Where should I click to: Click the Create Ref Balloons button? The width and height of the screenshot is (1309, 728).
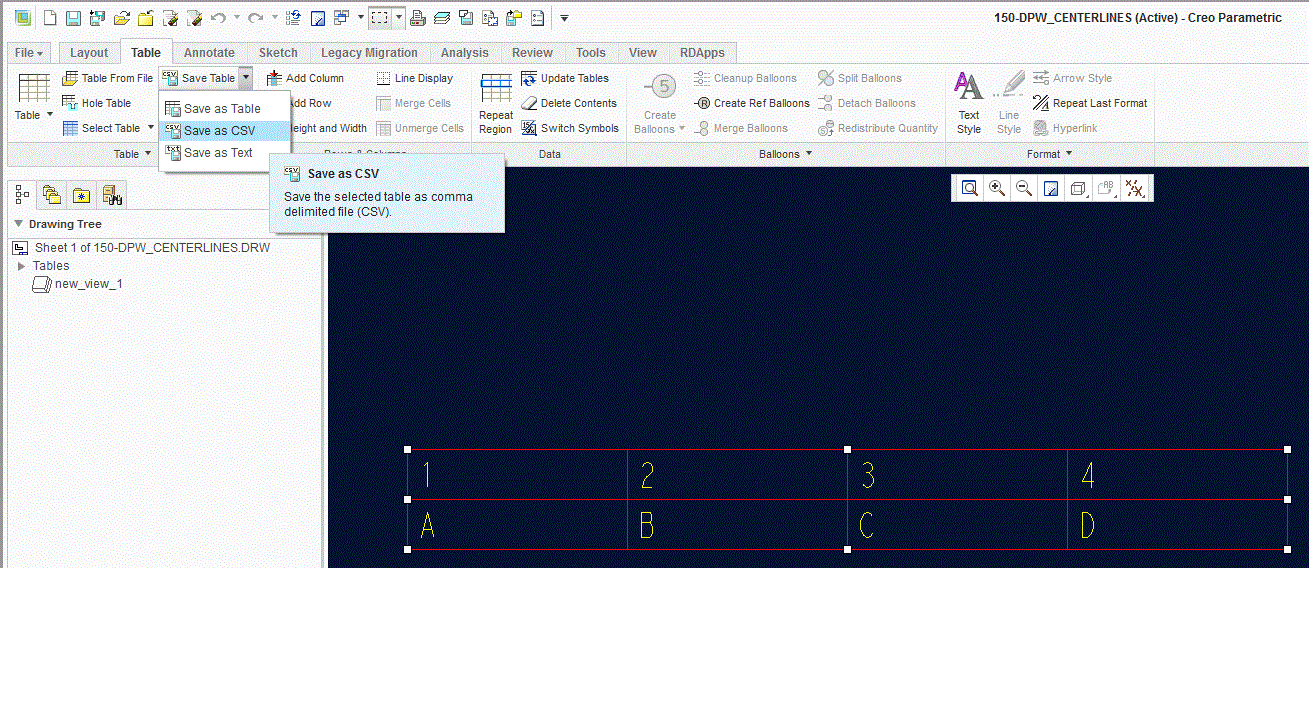coord(752,103)
